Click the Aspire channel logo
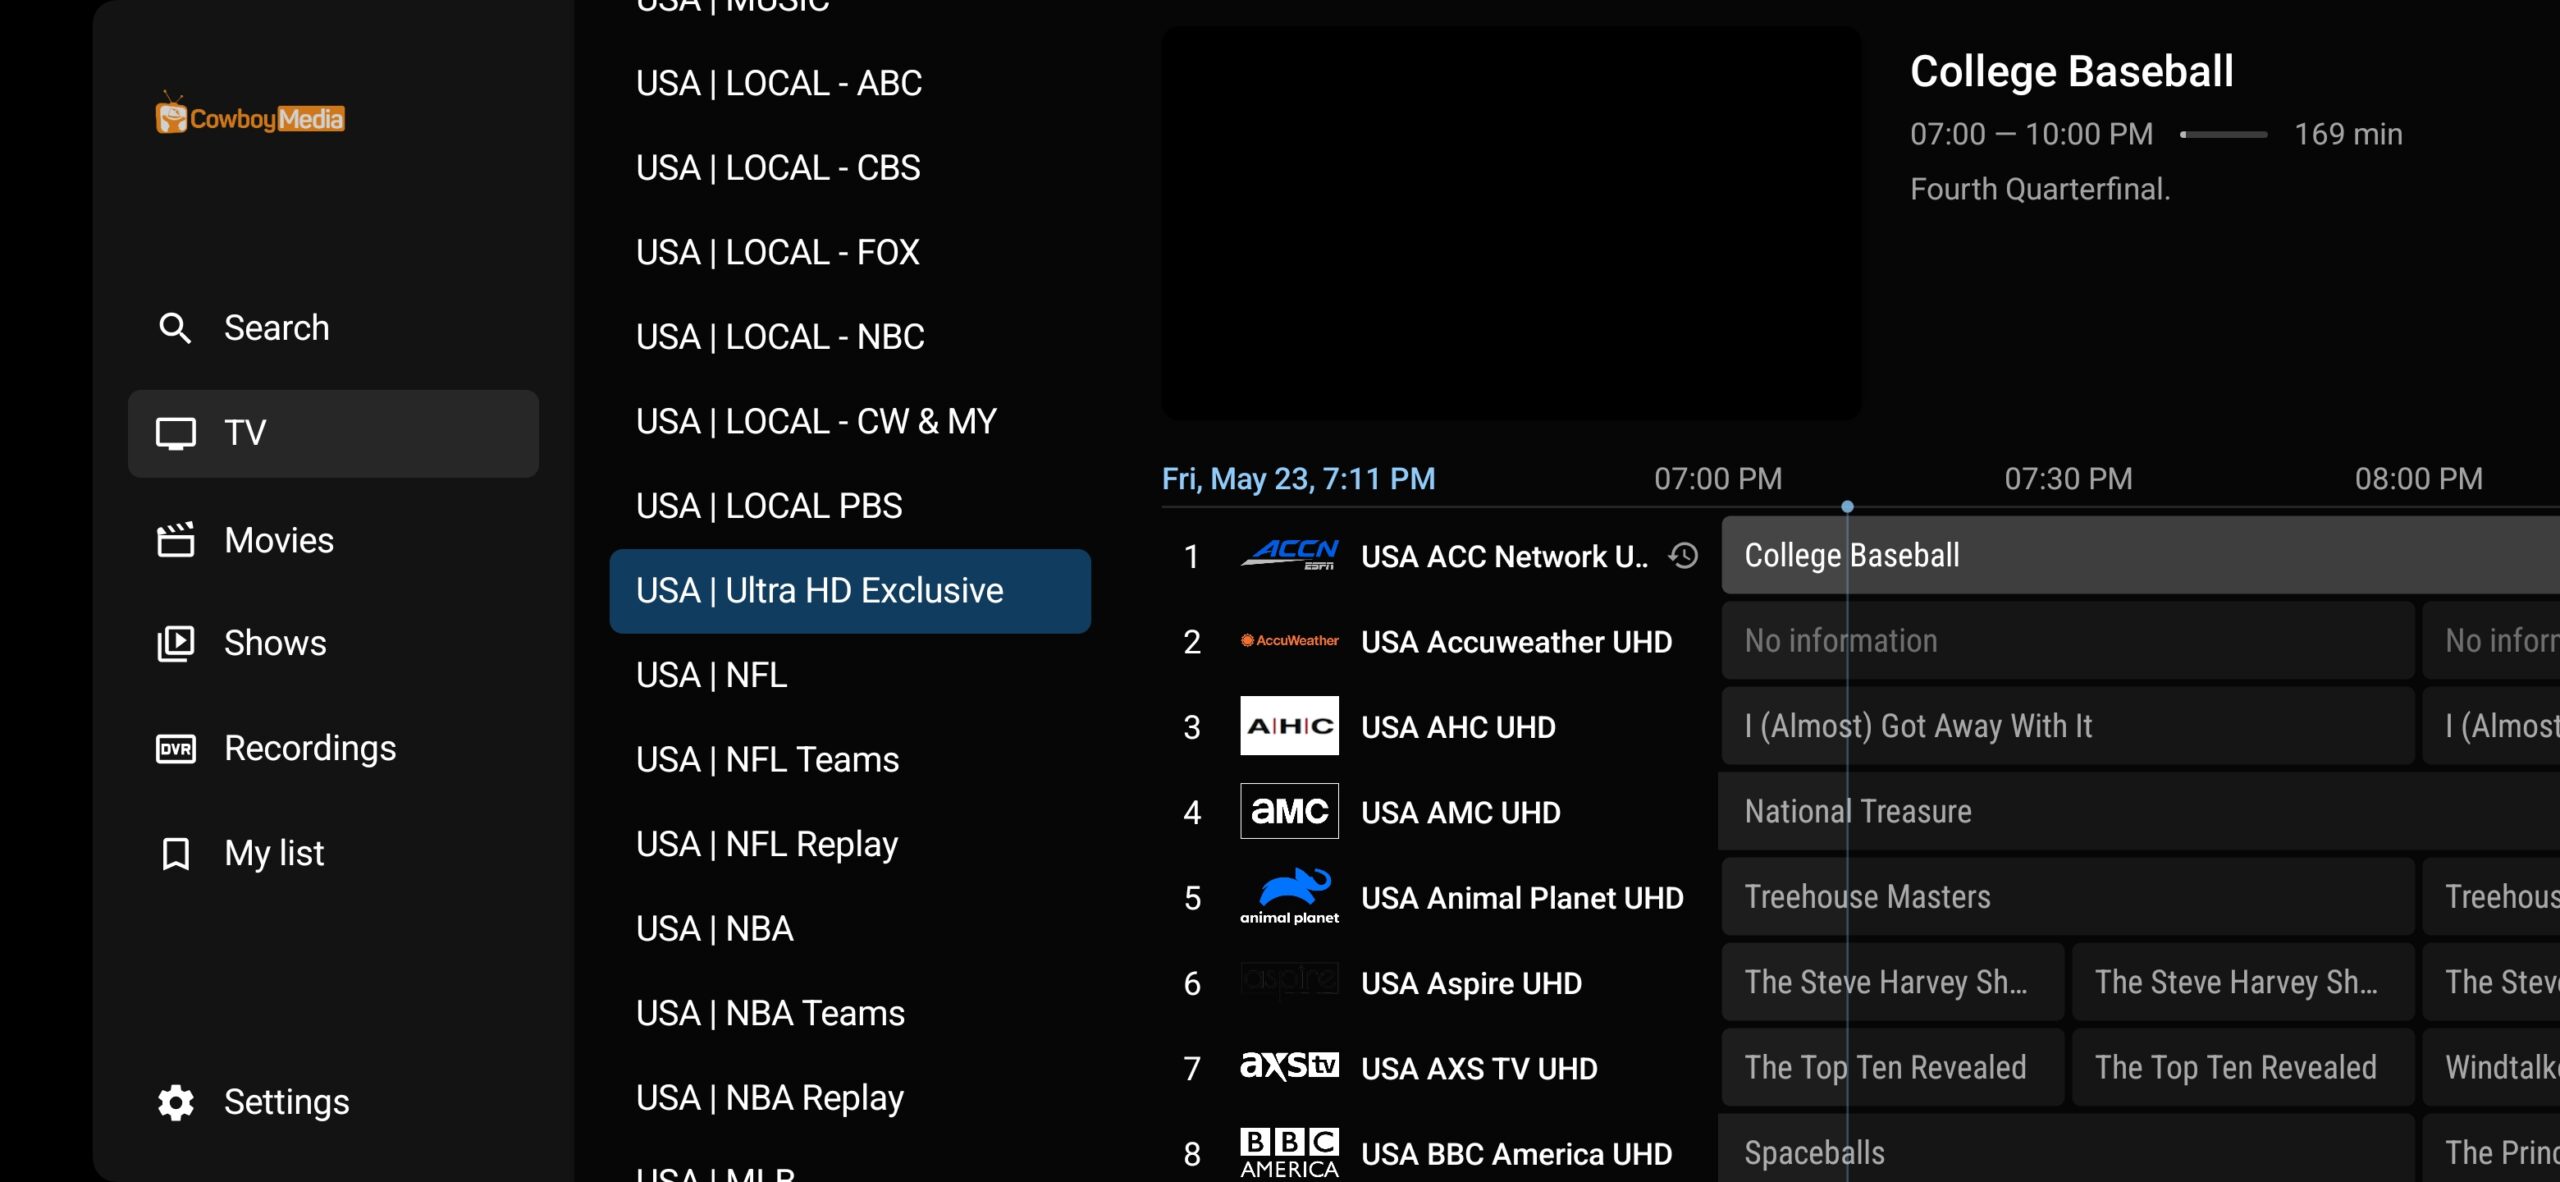2560x1182 pixels. pyautogui.click(x=1289, y=982)
